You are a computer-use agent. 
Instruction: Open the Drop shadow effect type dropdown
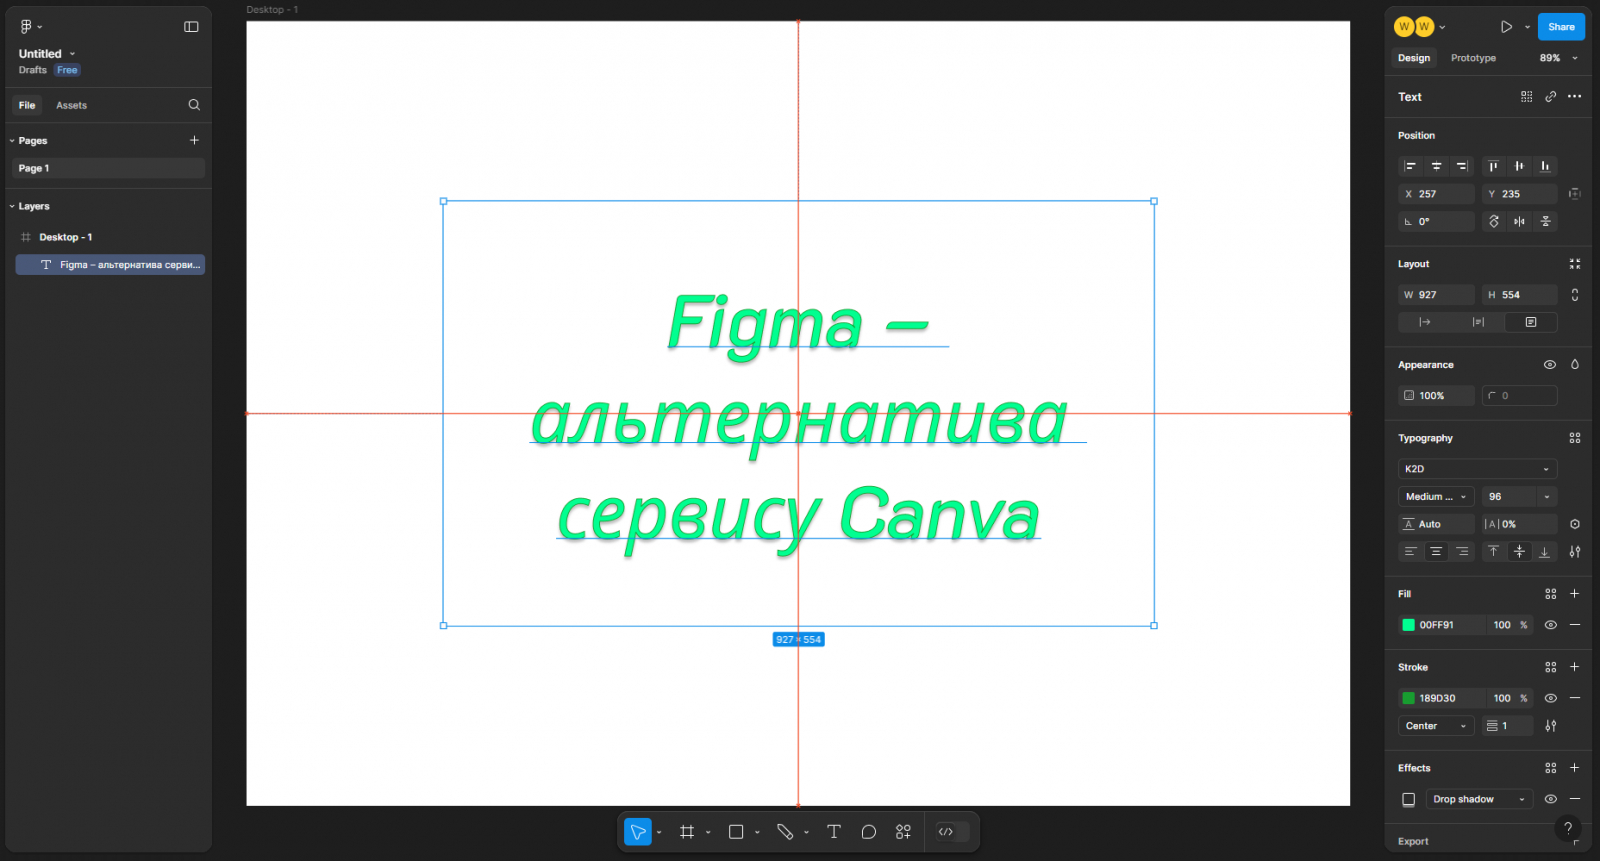pos(1479,799)
